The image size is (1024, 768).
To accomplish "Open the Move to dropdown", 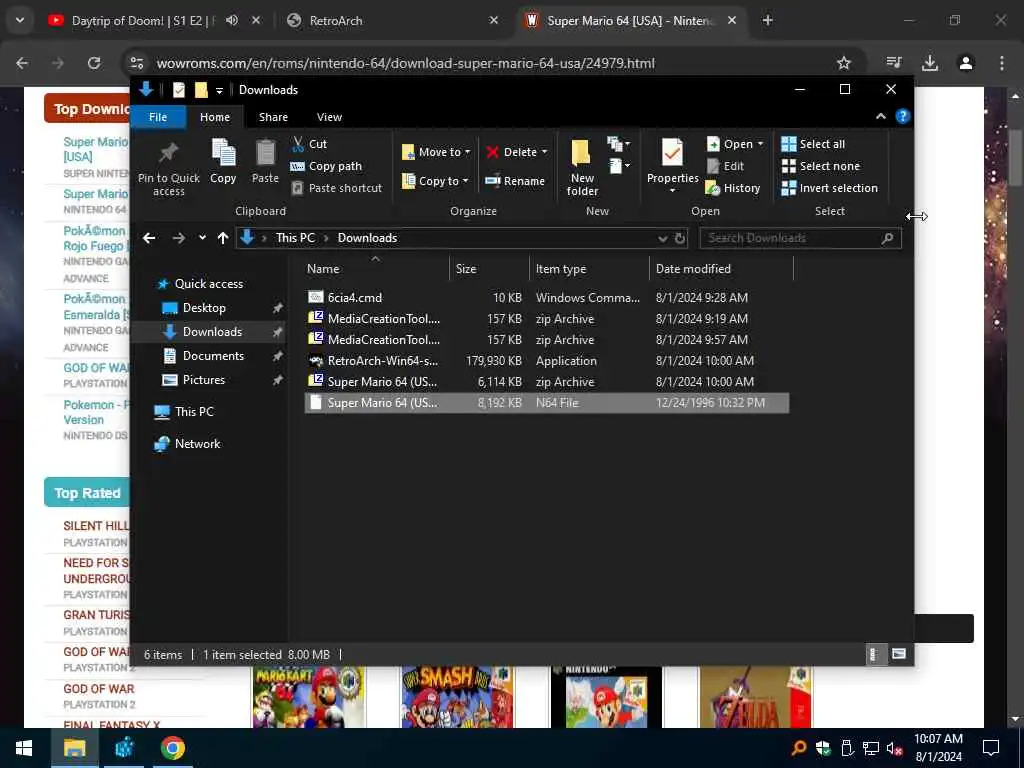I will tap(436, 152).
